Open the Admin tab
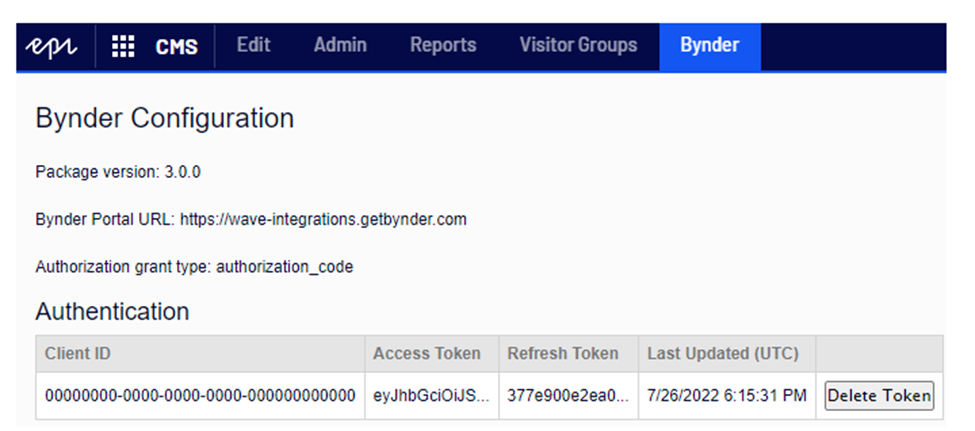This screenshot has height=431, width=975. tap(340, 45)
